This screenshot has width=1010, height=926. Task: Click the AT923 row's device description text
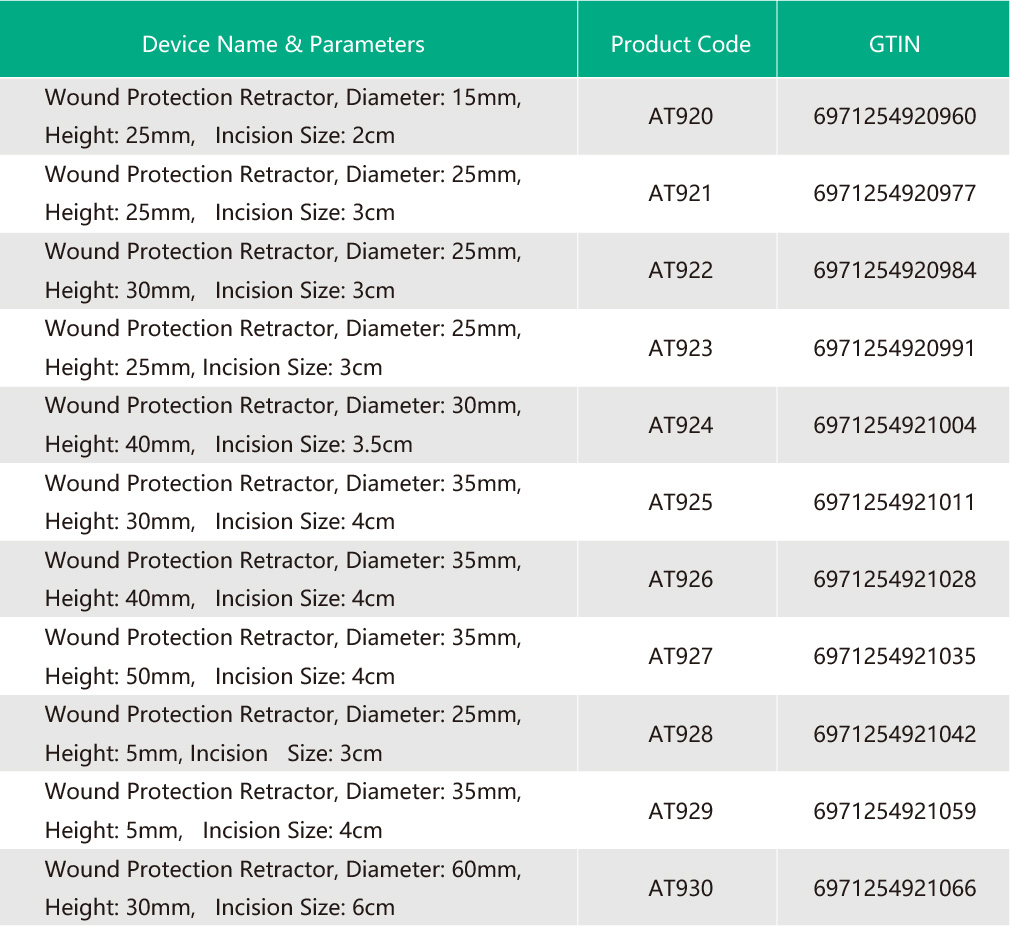tap(283, 348)
